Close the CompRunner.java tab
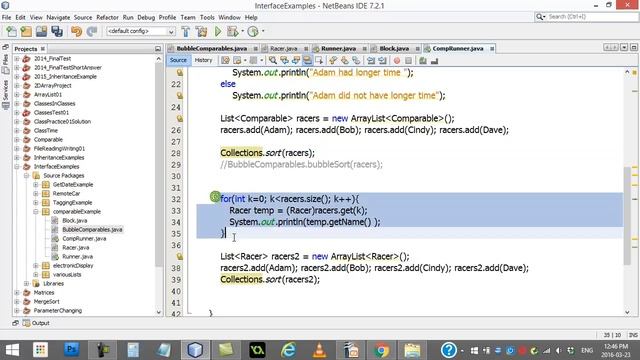This screenshot has width=640, height=360. tap(492, 49)
